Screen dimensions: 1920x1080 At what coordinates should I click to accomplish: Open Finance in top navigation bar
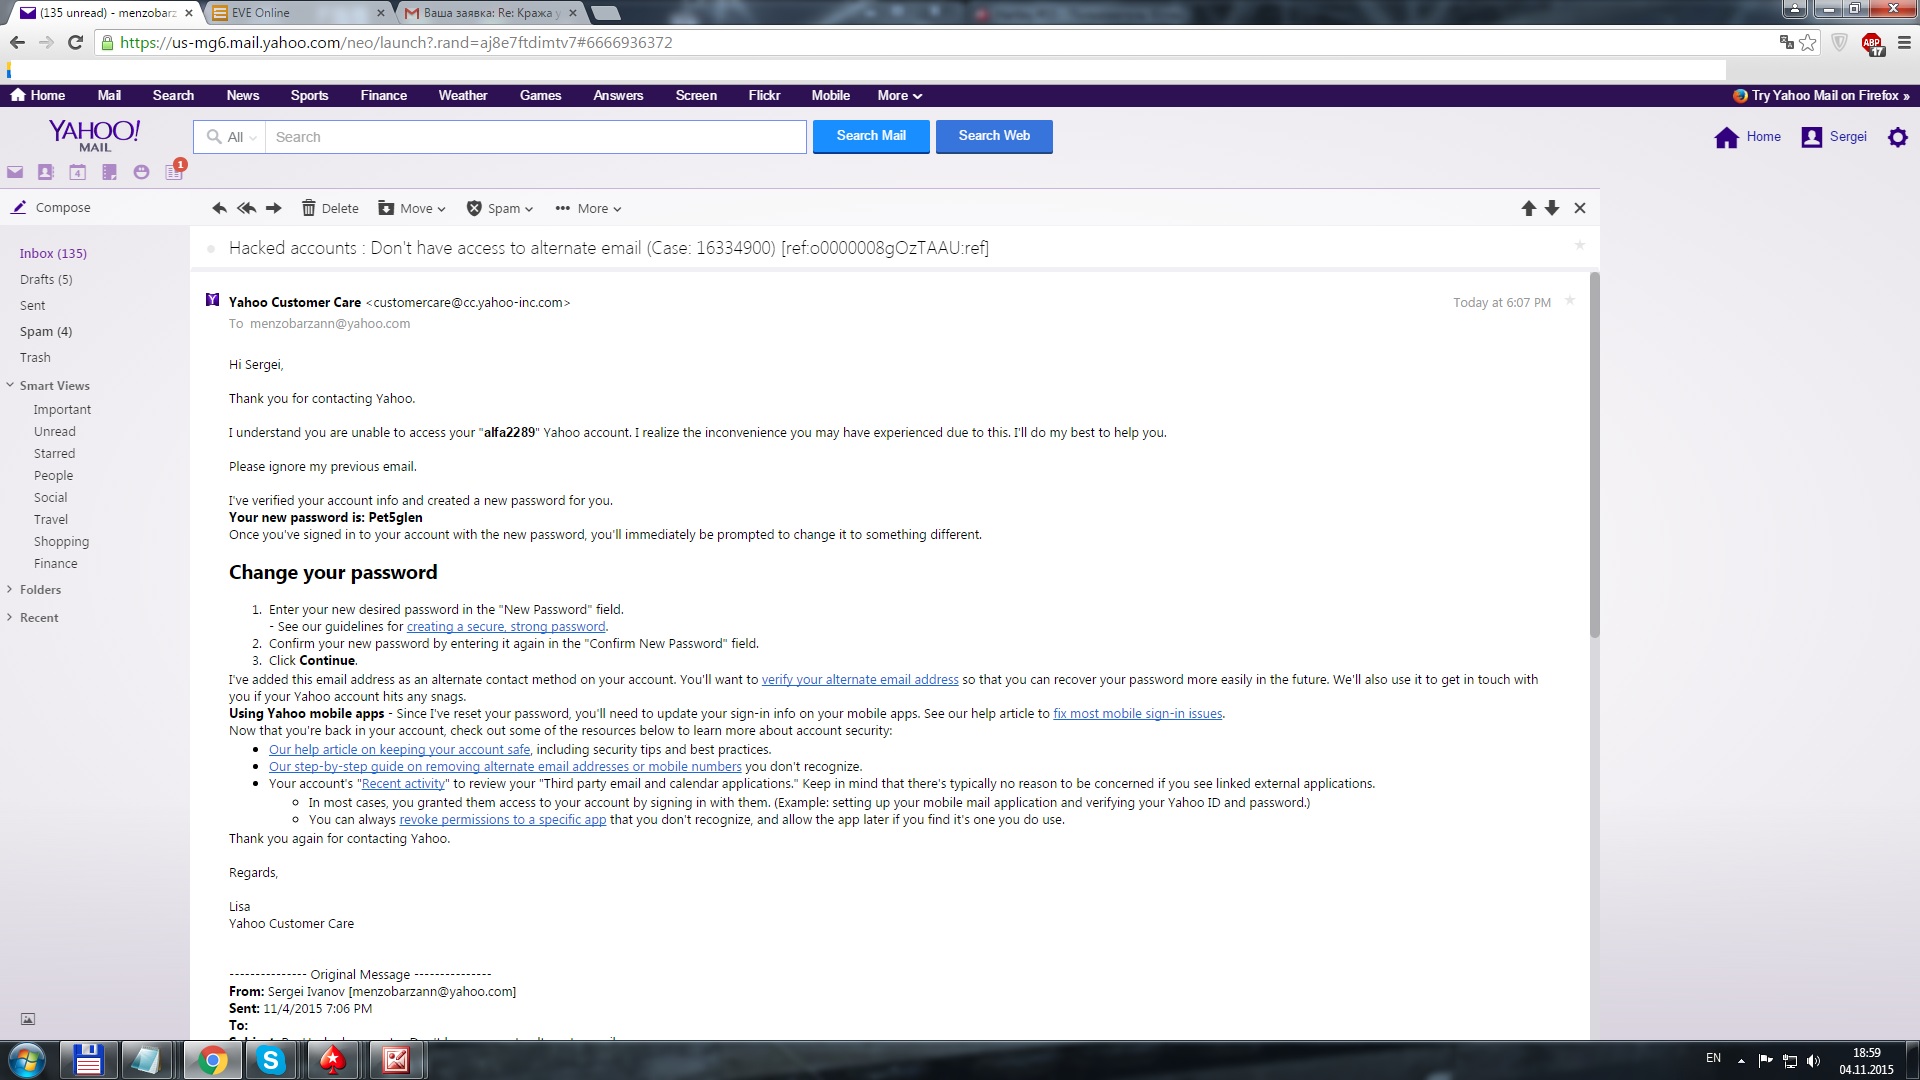383,95
